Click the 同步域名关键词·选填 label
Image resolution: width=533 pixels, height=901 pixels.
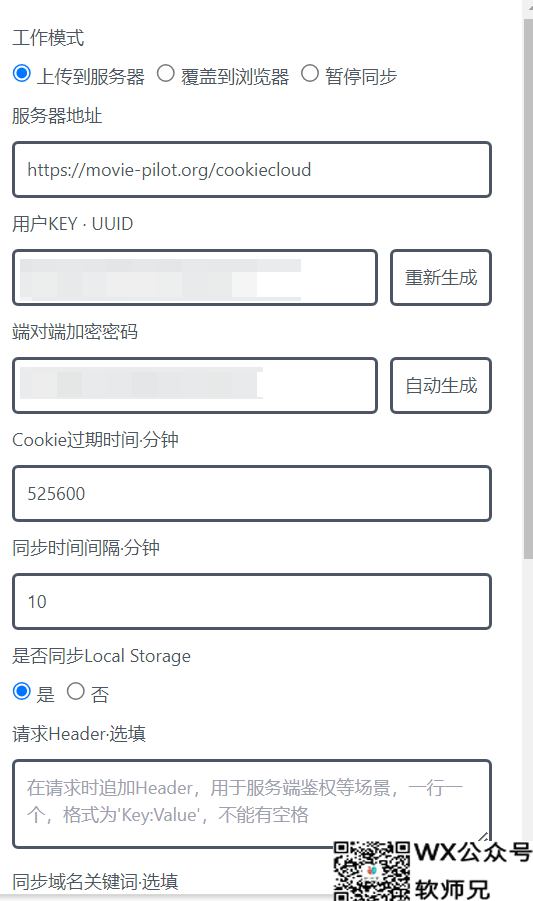point(95,881)
